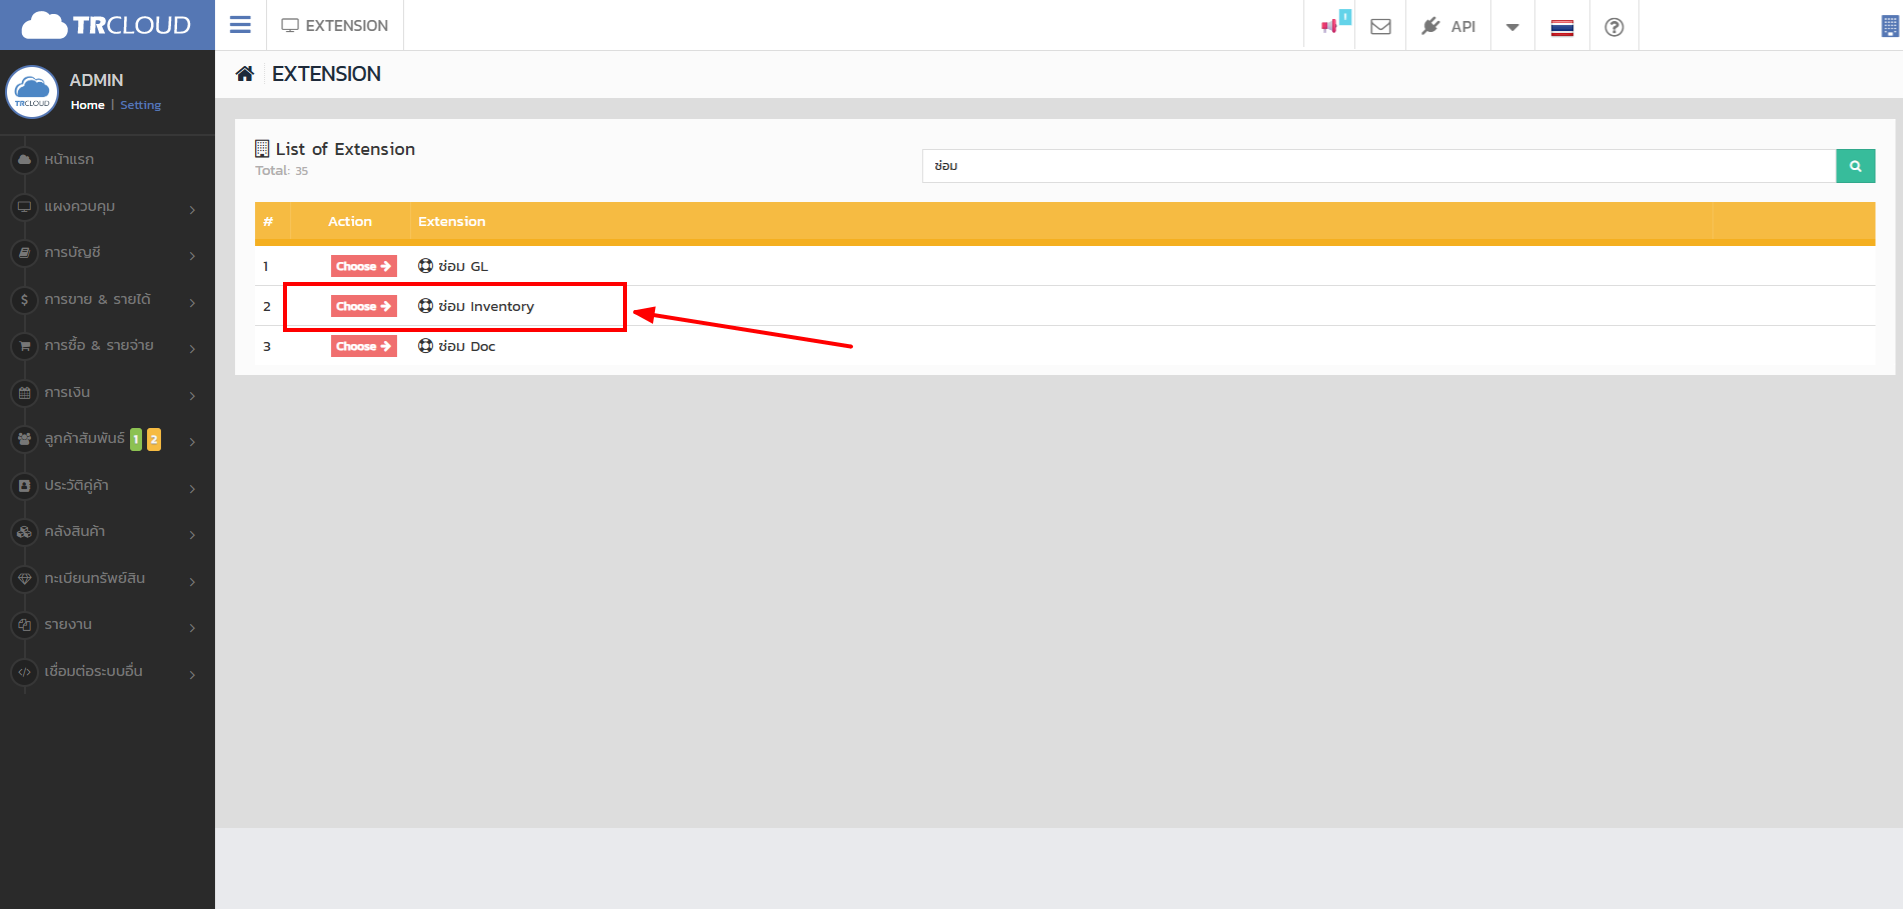Go to home via house icon

[x=245, y=74]
